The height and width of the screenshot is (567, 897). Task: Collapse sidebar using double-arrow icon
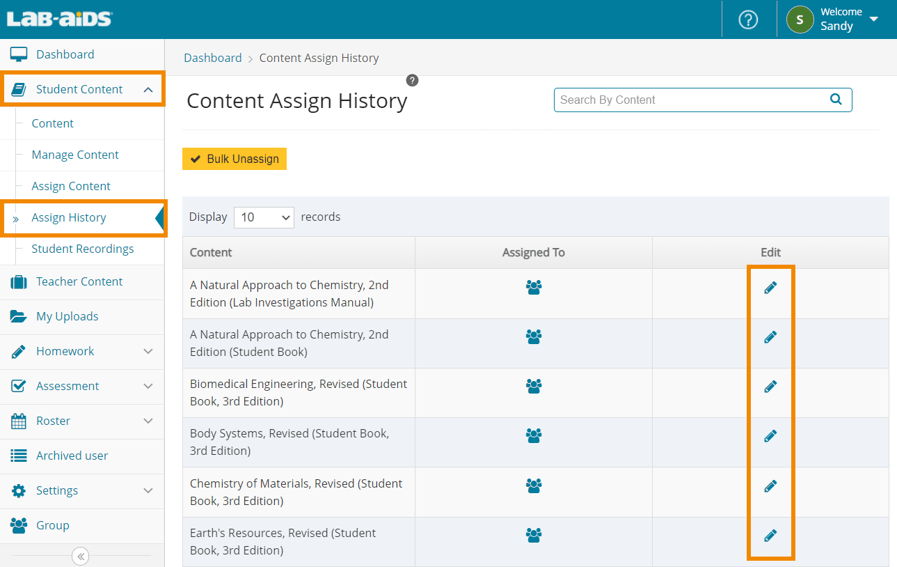[x=81, y=556]
